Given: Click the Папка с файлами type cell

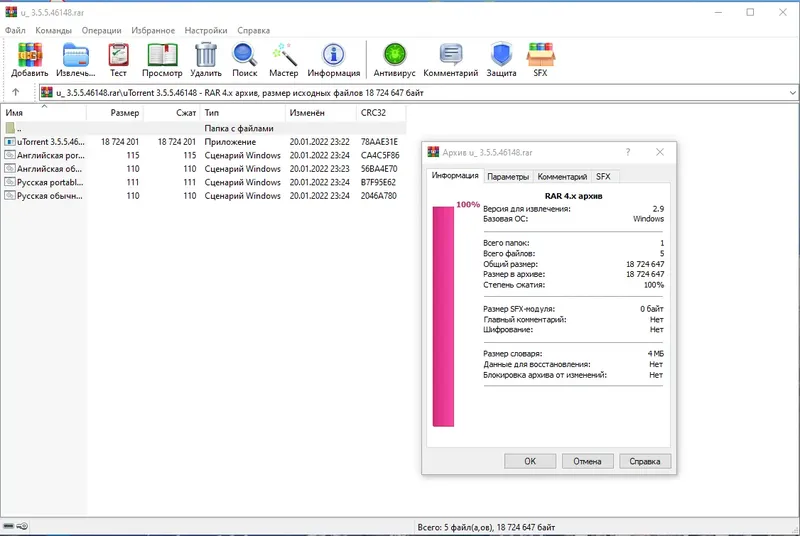Looking at the screenshot, I should (x=239, y=129).
